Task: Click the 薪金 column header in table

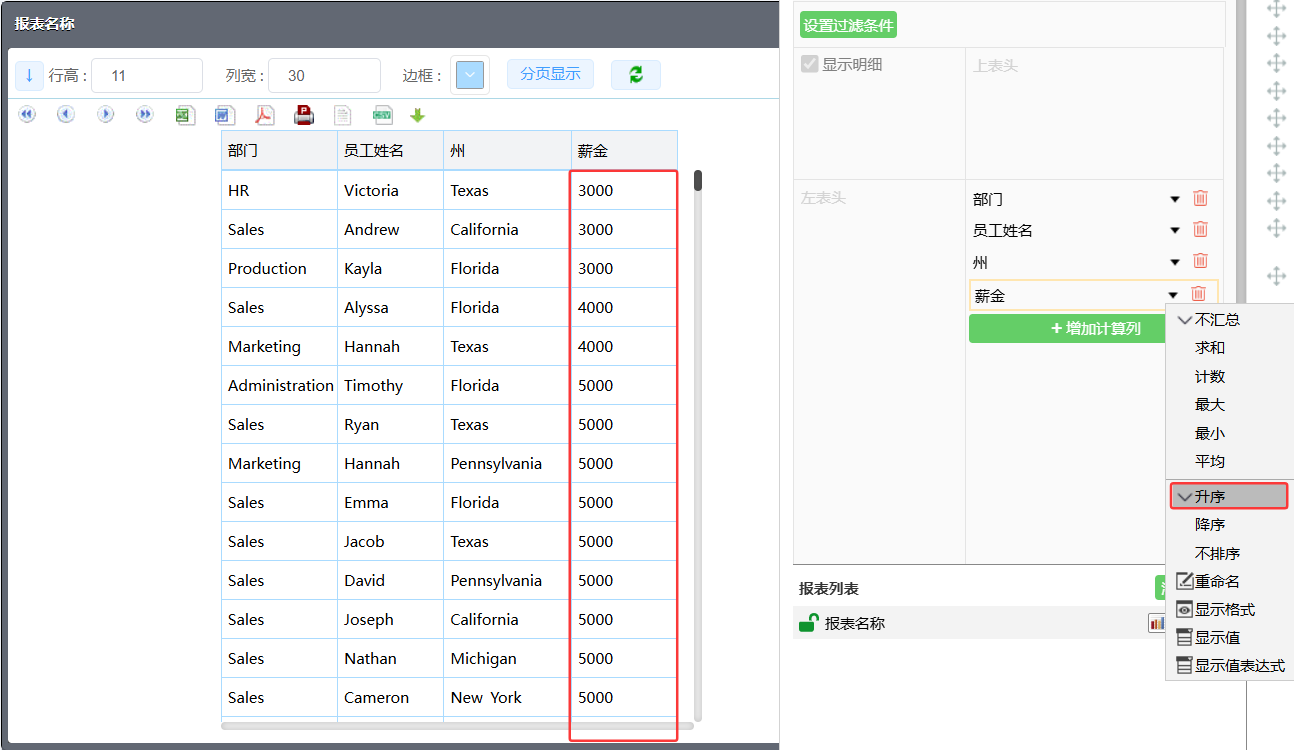Action: point(624,151)
